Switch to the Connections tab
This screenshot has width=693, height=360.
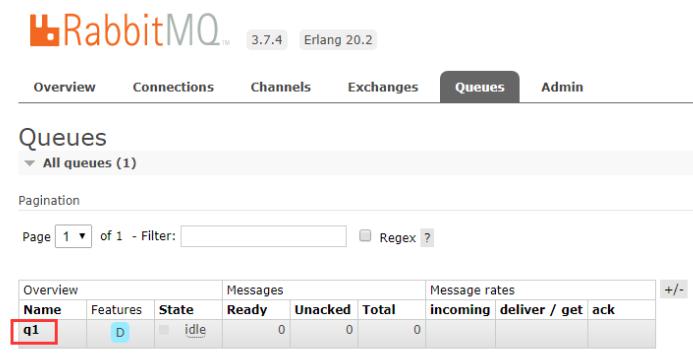pyautogui.click(x=173, y=87)
